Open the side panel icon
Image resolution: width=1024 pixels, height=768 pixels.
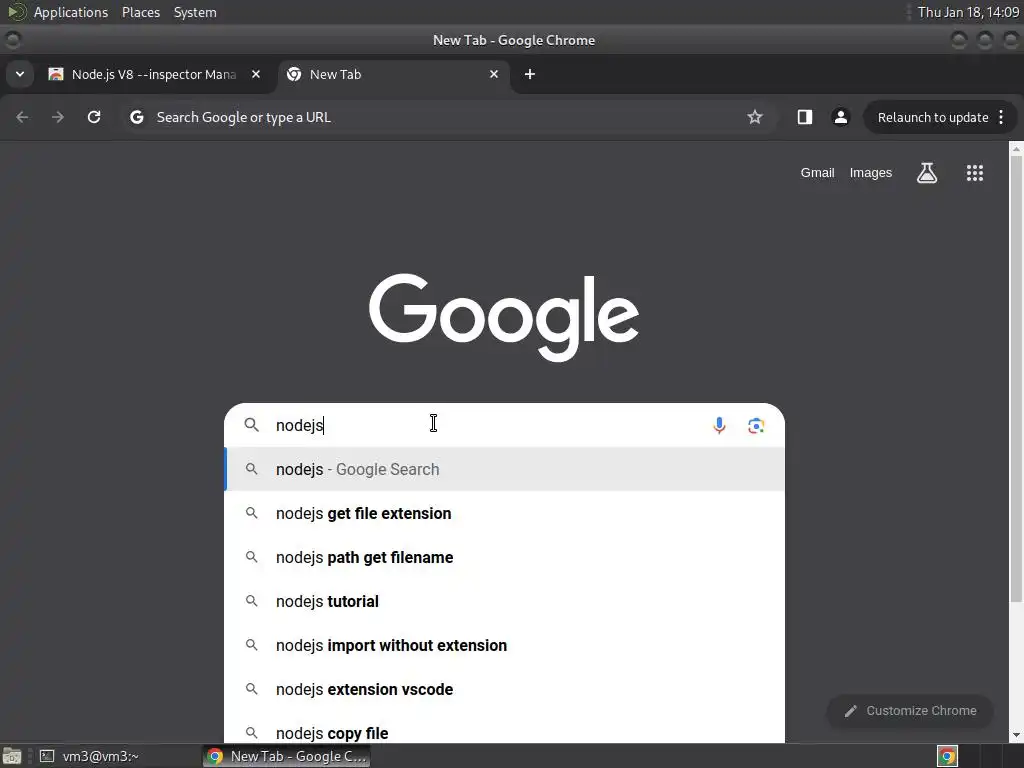(x=805, y=117)
